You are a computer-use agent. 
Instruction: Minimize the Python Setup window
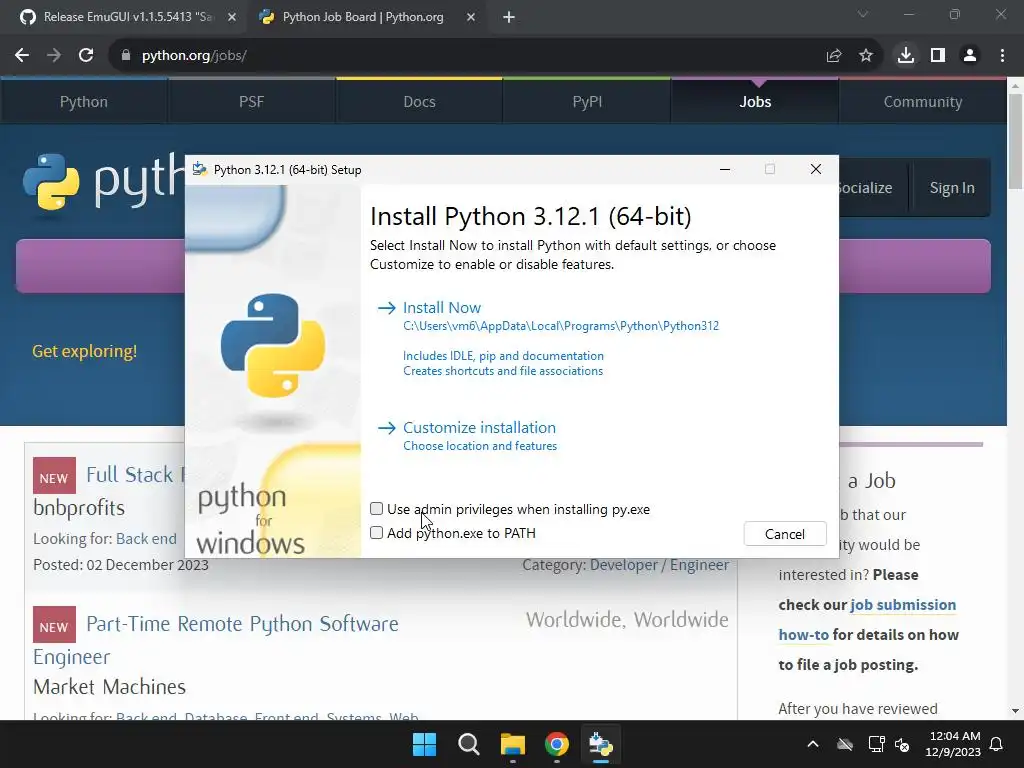point(725,170)
